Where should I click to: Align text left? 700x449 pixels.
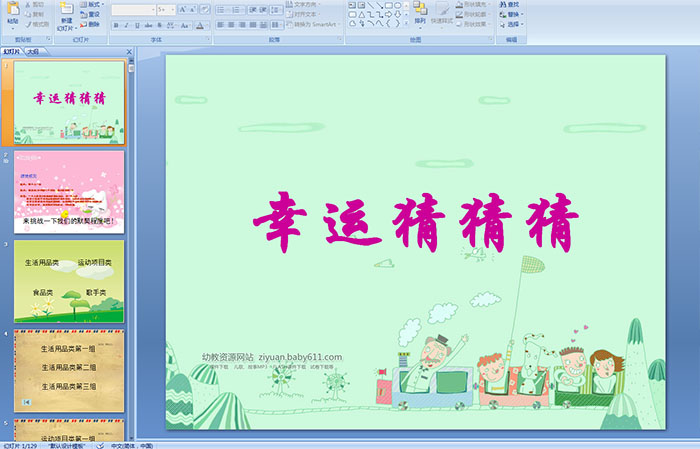pyautogui.click(x=221, y=25)
